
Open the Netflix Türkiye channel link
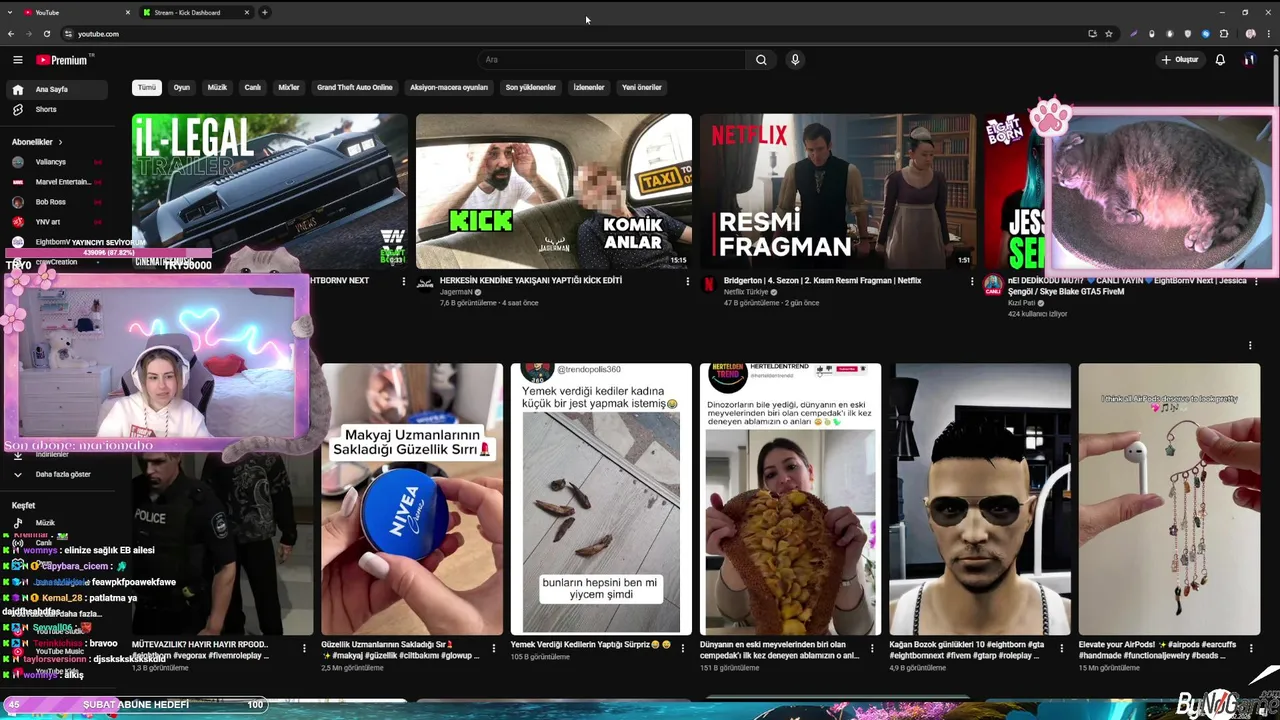coord(746,292)
